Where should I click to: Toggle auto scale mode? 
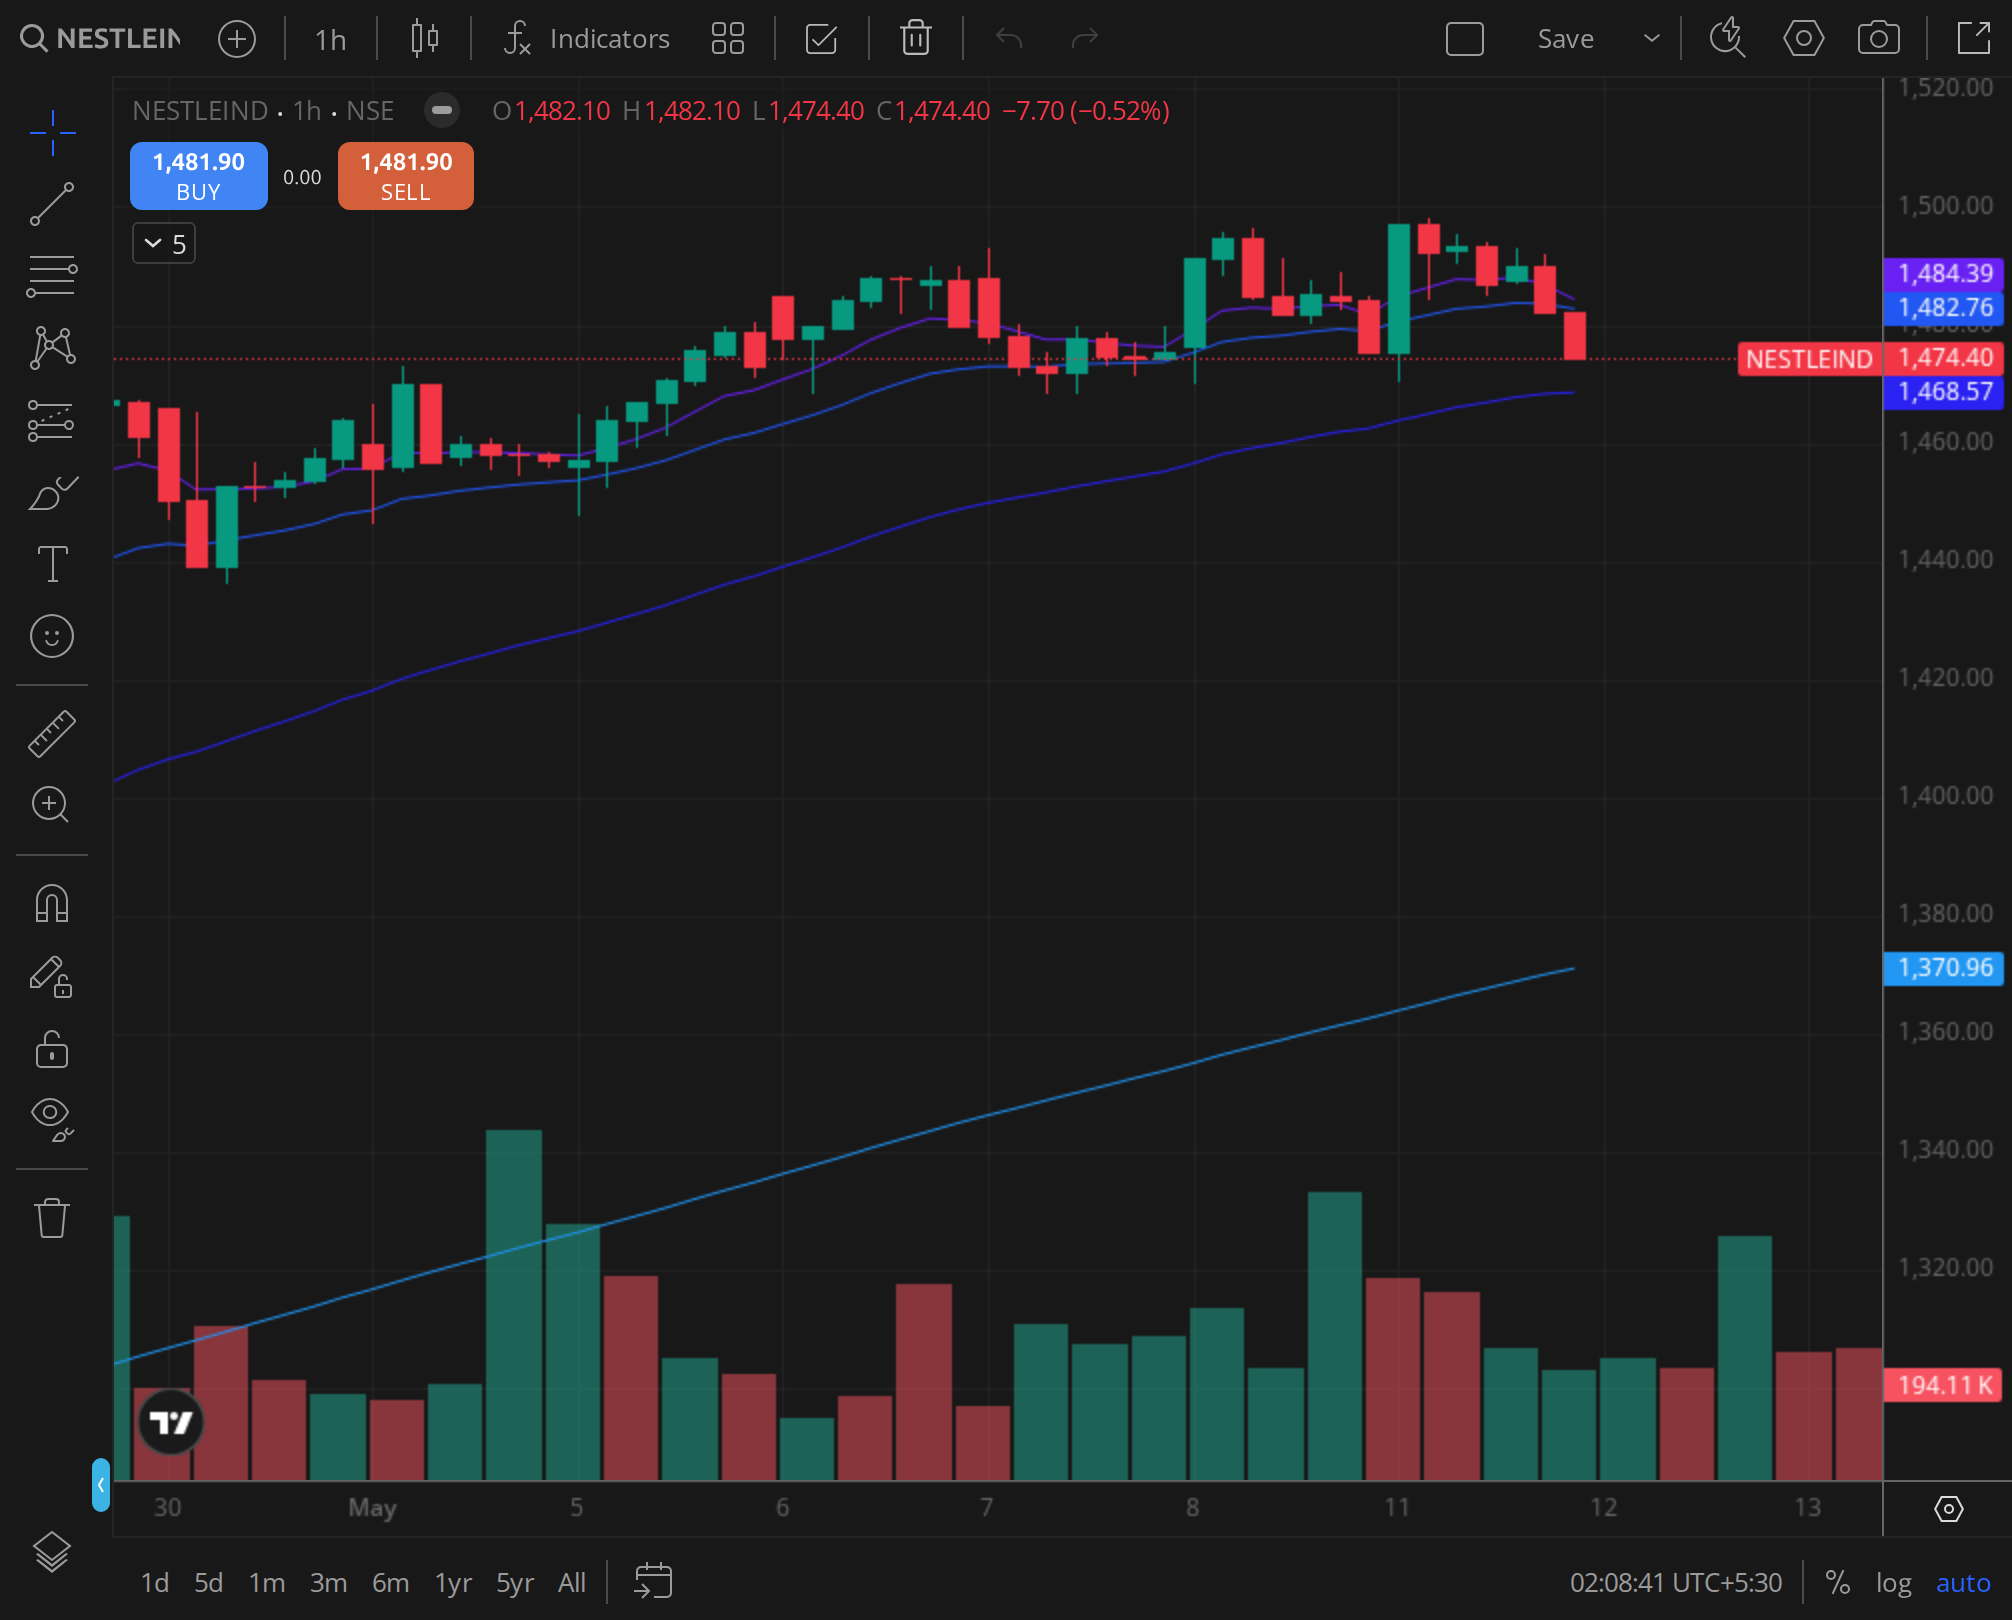1963,1583
